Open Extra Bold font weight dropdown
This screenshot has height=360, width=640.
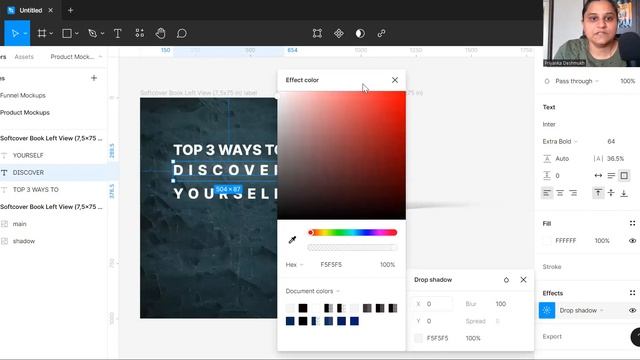(560, 142)
